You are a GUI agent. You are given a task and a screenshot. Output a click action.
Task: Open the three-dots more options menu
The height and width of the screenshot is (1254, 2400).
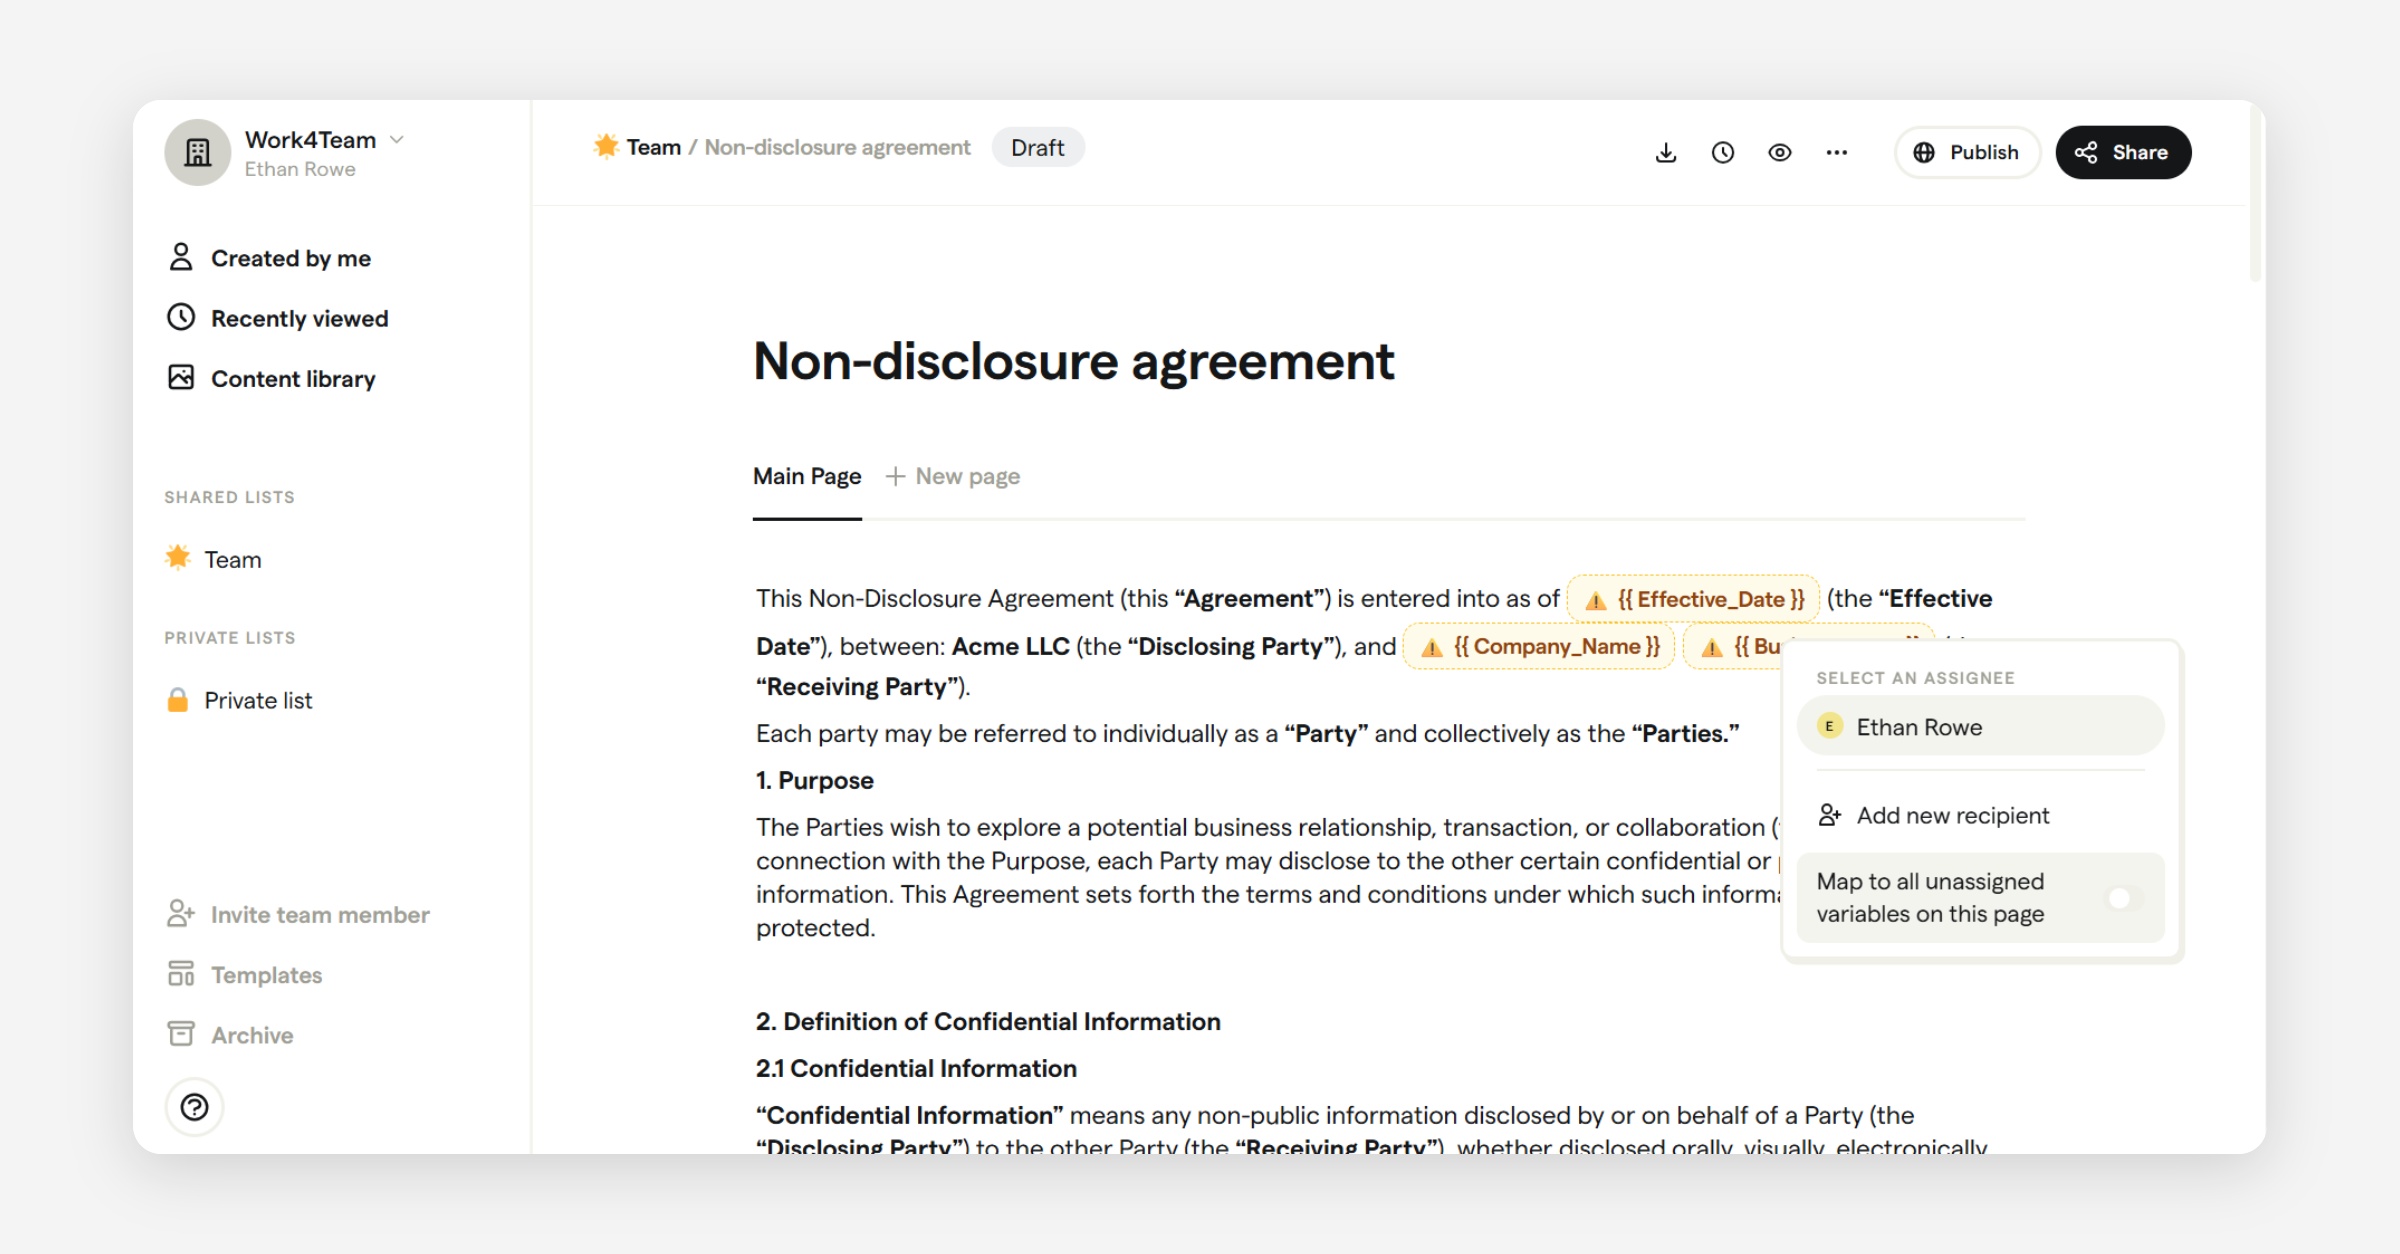click(1836, 152)
